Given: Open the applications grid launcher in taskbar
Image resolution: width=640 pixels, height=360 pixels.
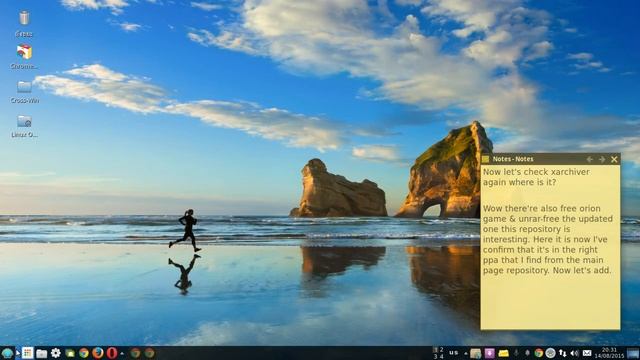Looking at the screenshot, I should [27, 353].
